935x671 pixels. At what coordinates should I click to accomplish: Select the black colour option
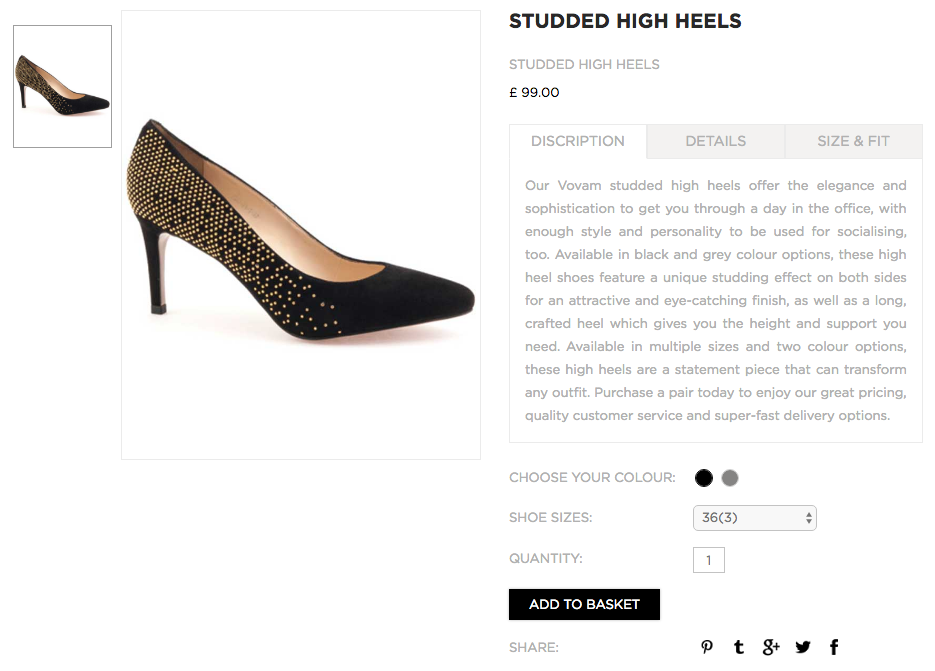coord(704,478)
